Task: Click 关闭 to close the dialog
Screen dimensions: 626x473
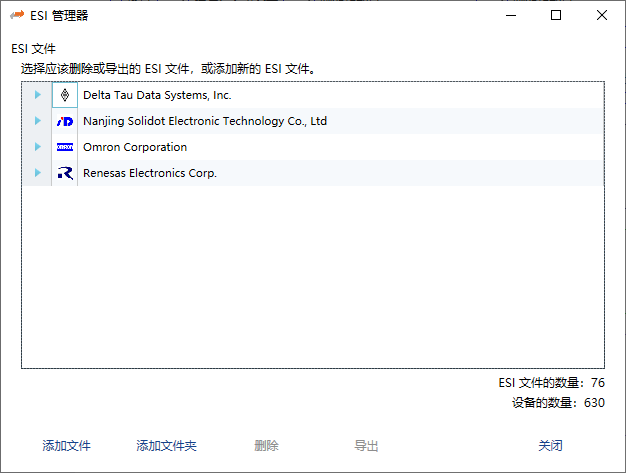Action: tap(550, 445)
